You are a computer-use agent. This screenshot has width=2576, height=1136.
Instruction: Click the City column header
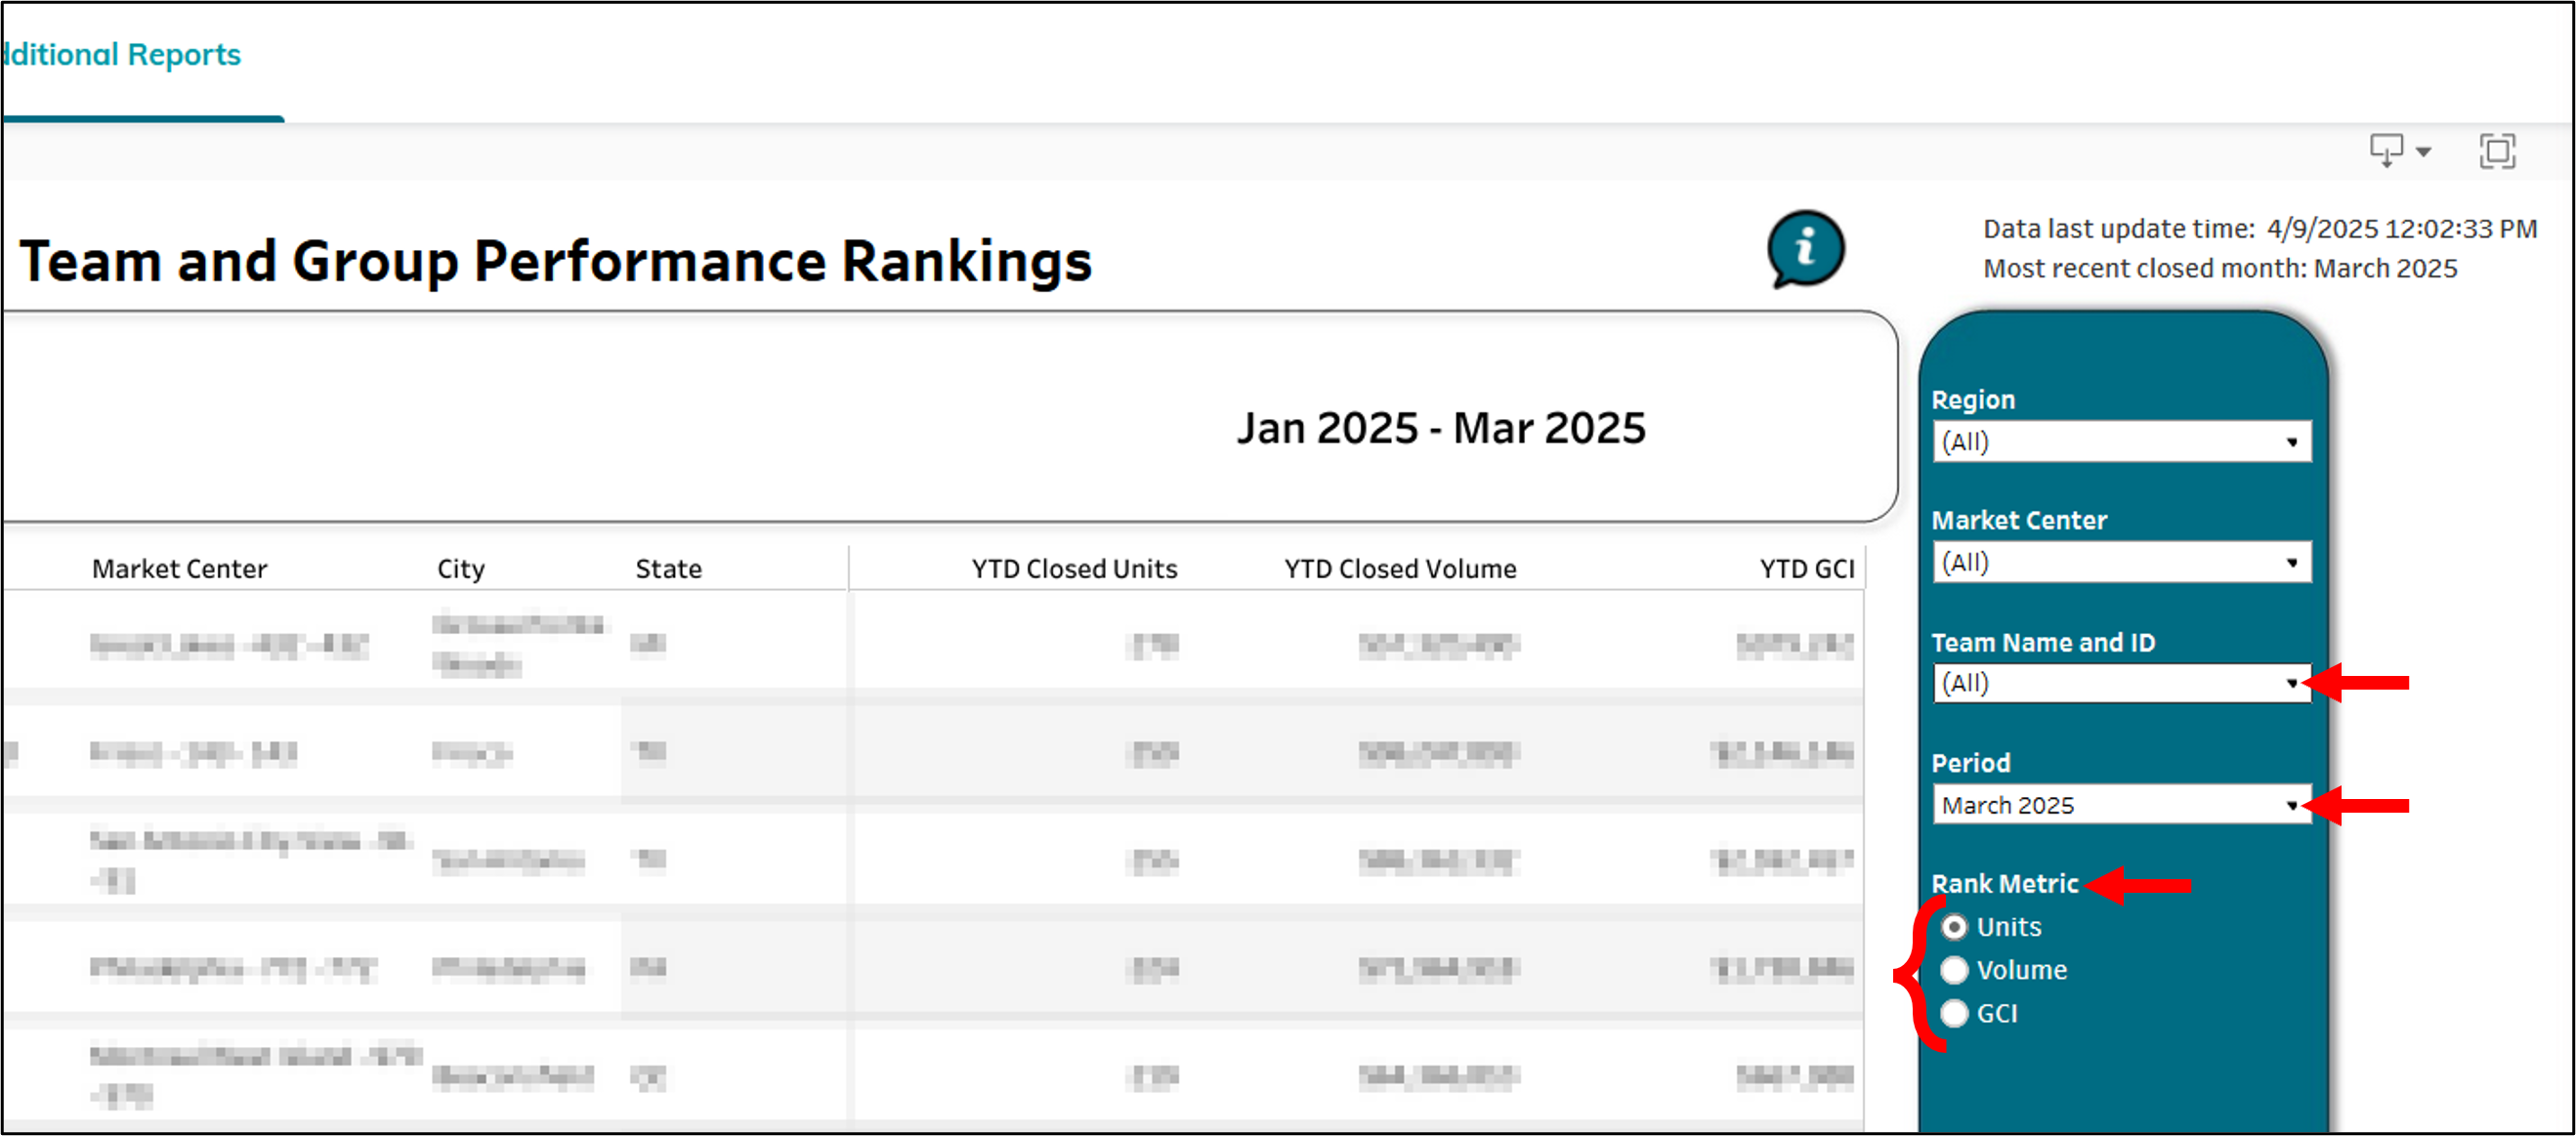460,568
